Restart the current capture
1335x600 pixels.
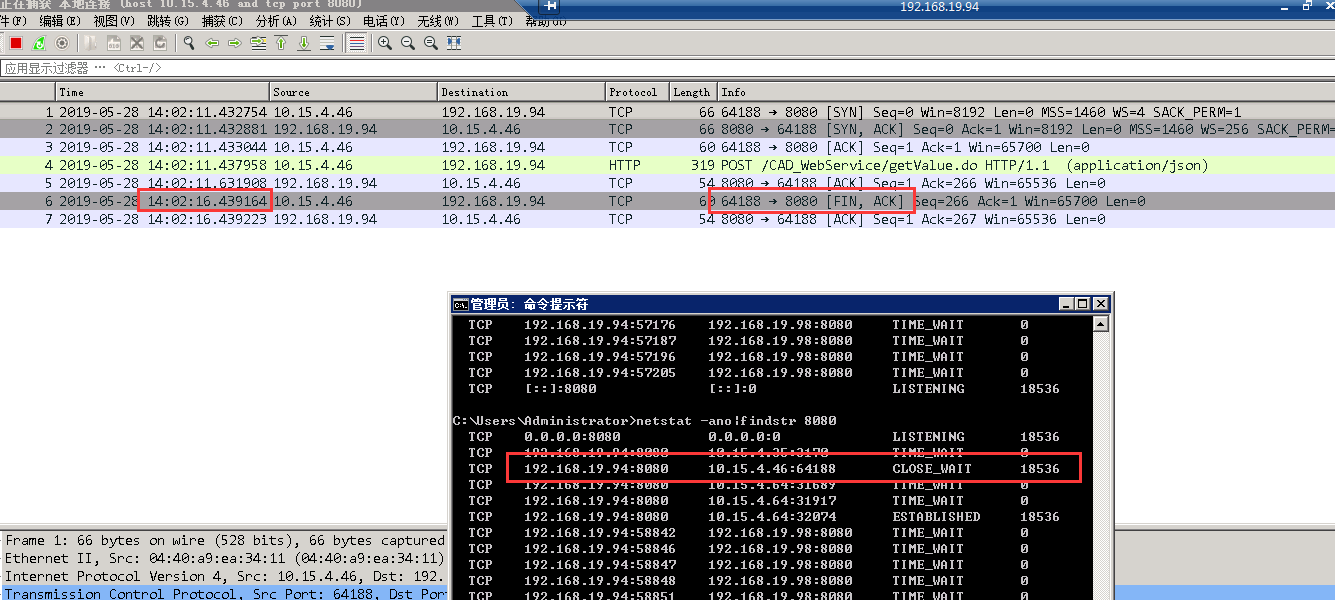pyautogui.click(x=39, y=43)
